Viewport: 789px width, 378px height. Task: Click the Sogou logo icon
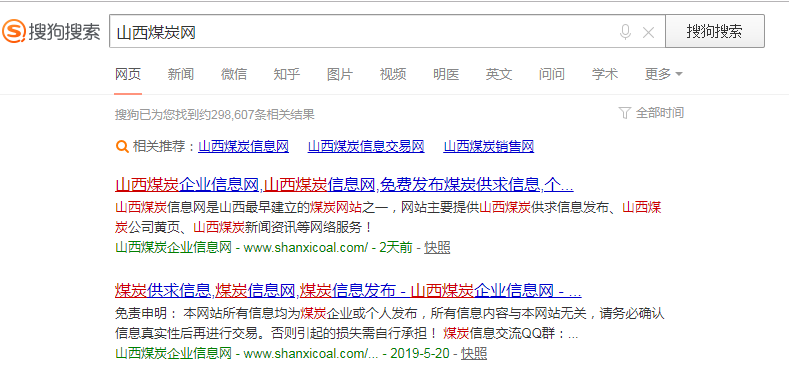point(14,32)
